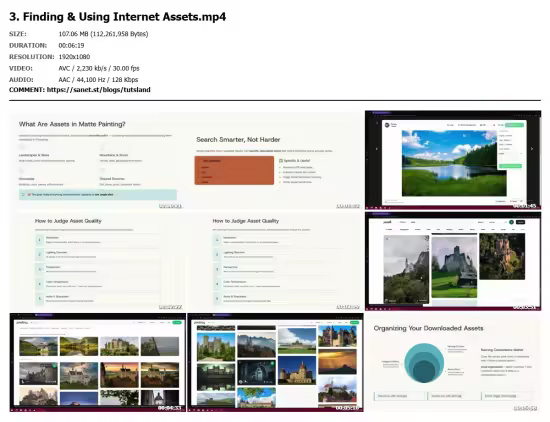Open the author avatar above the lake photo

[387, 125]
